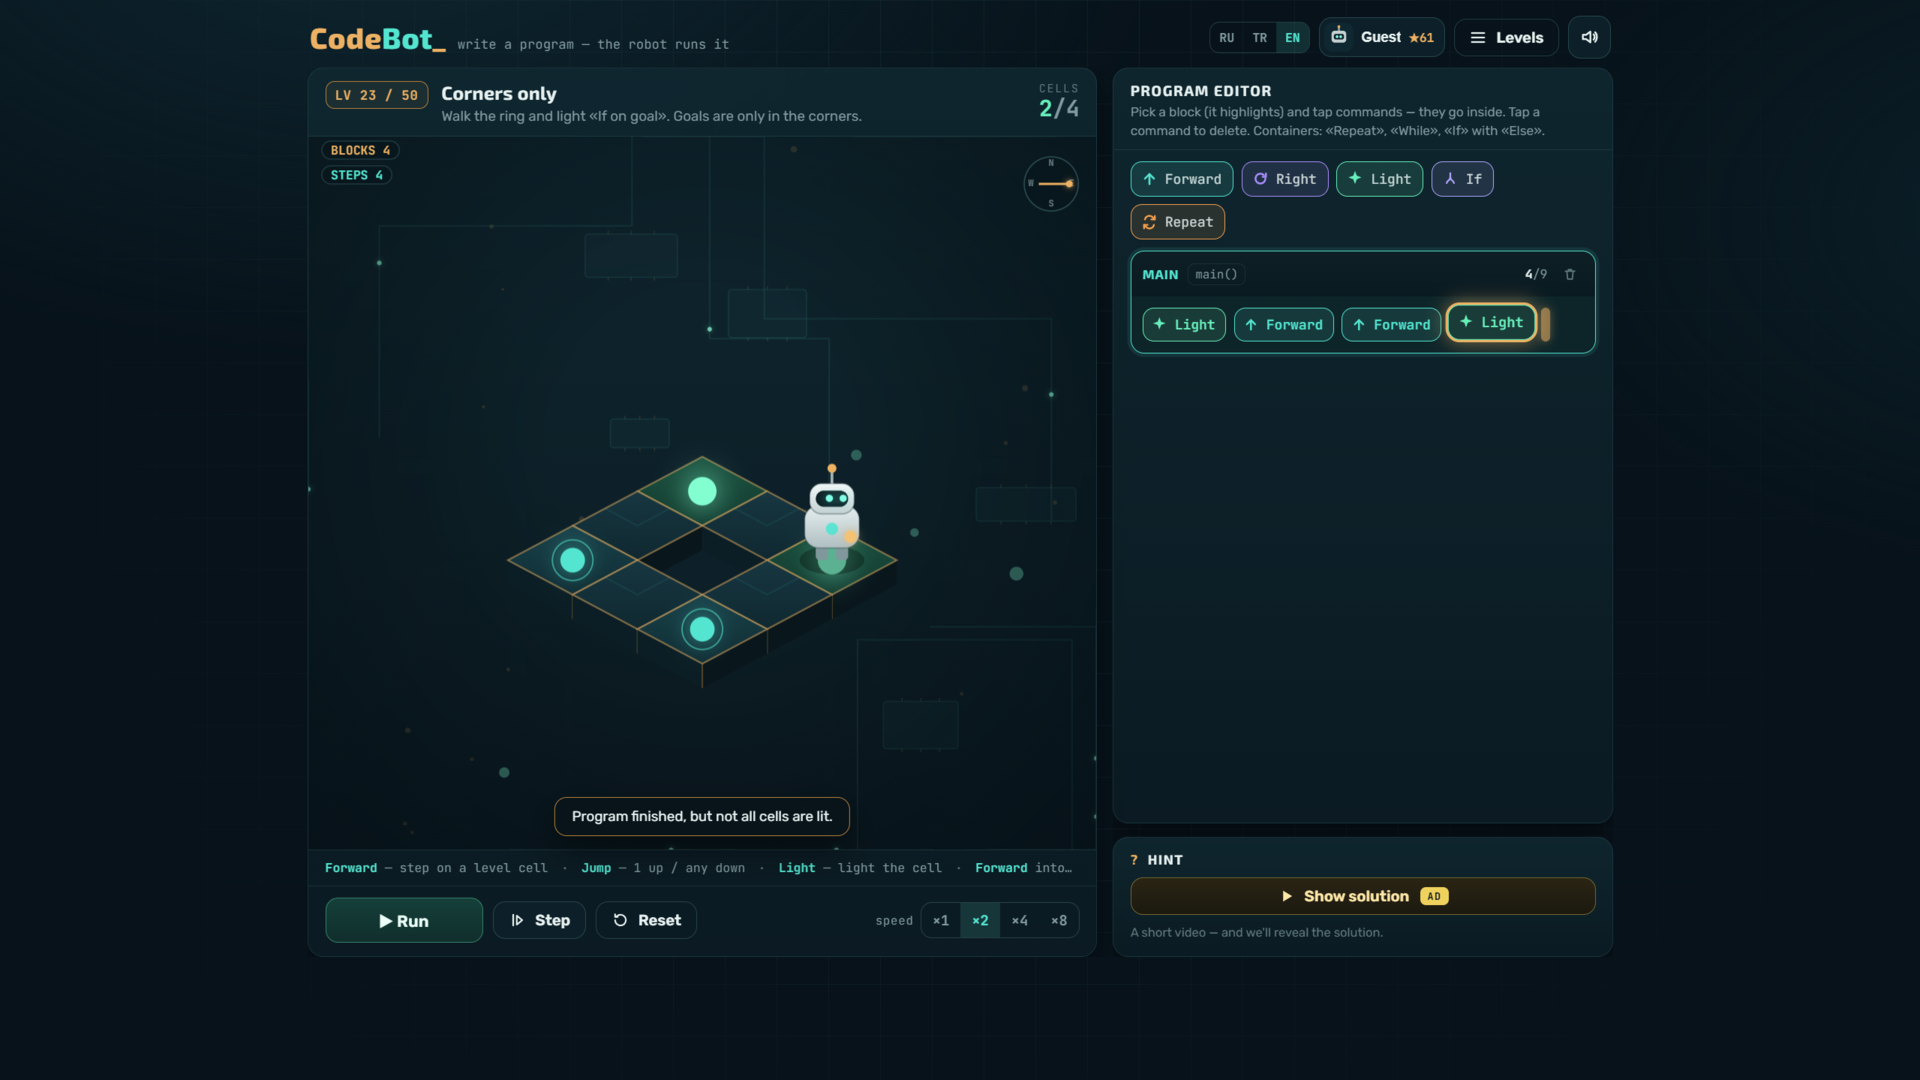This screenshot has height=1080, width=1920.
Task: Set speed to ×8
Action: [x=1058, y=920]
